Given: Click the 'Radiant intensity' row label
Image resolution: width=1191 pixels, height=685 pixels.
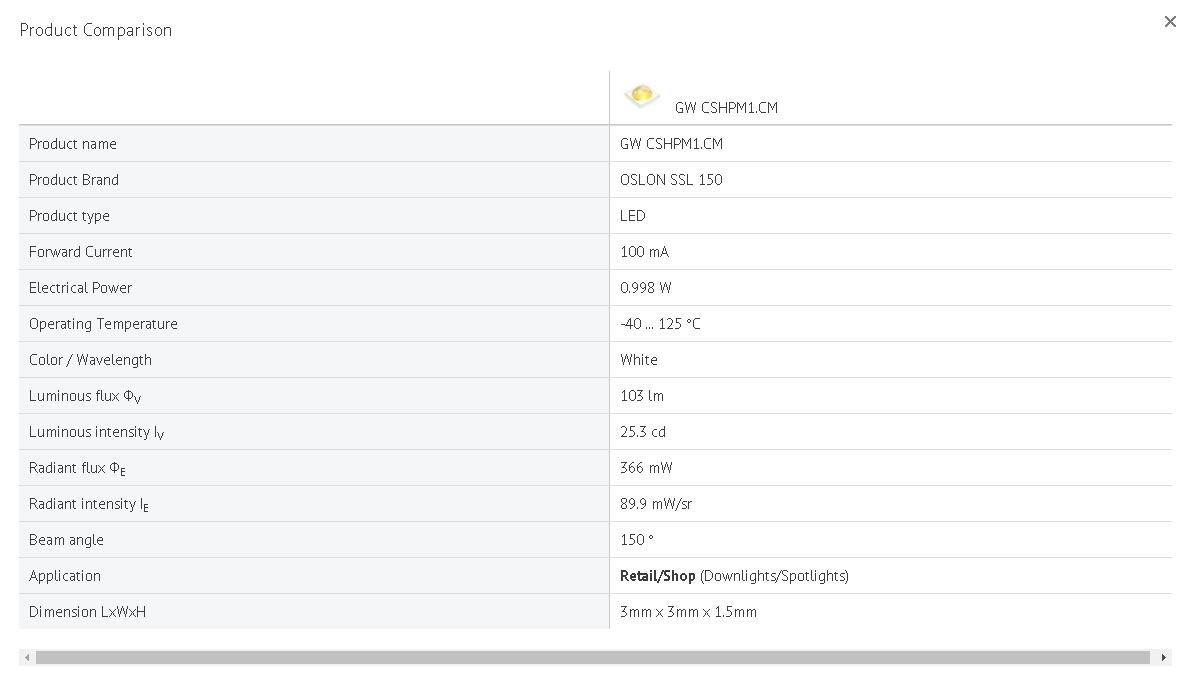Looking at the screenshot, I should pos(89,504).
